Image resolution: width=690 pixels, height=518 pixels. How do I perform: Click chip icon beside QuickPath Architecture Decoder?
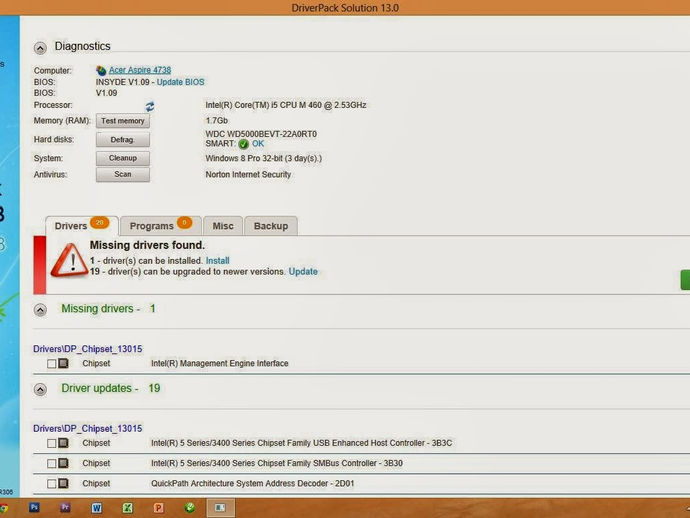(63, 483)
